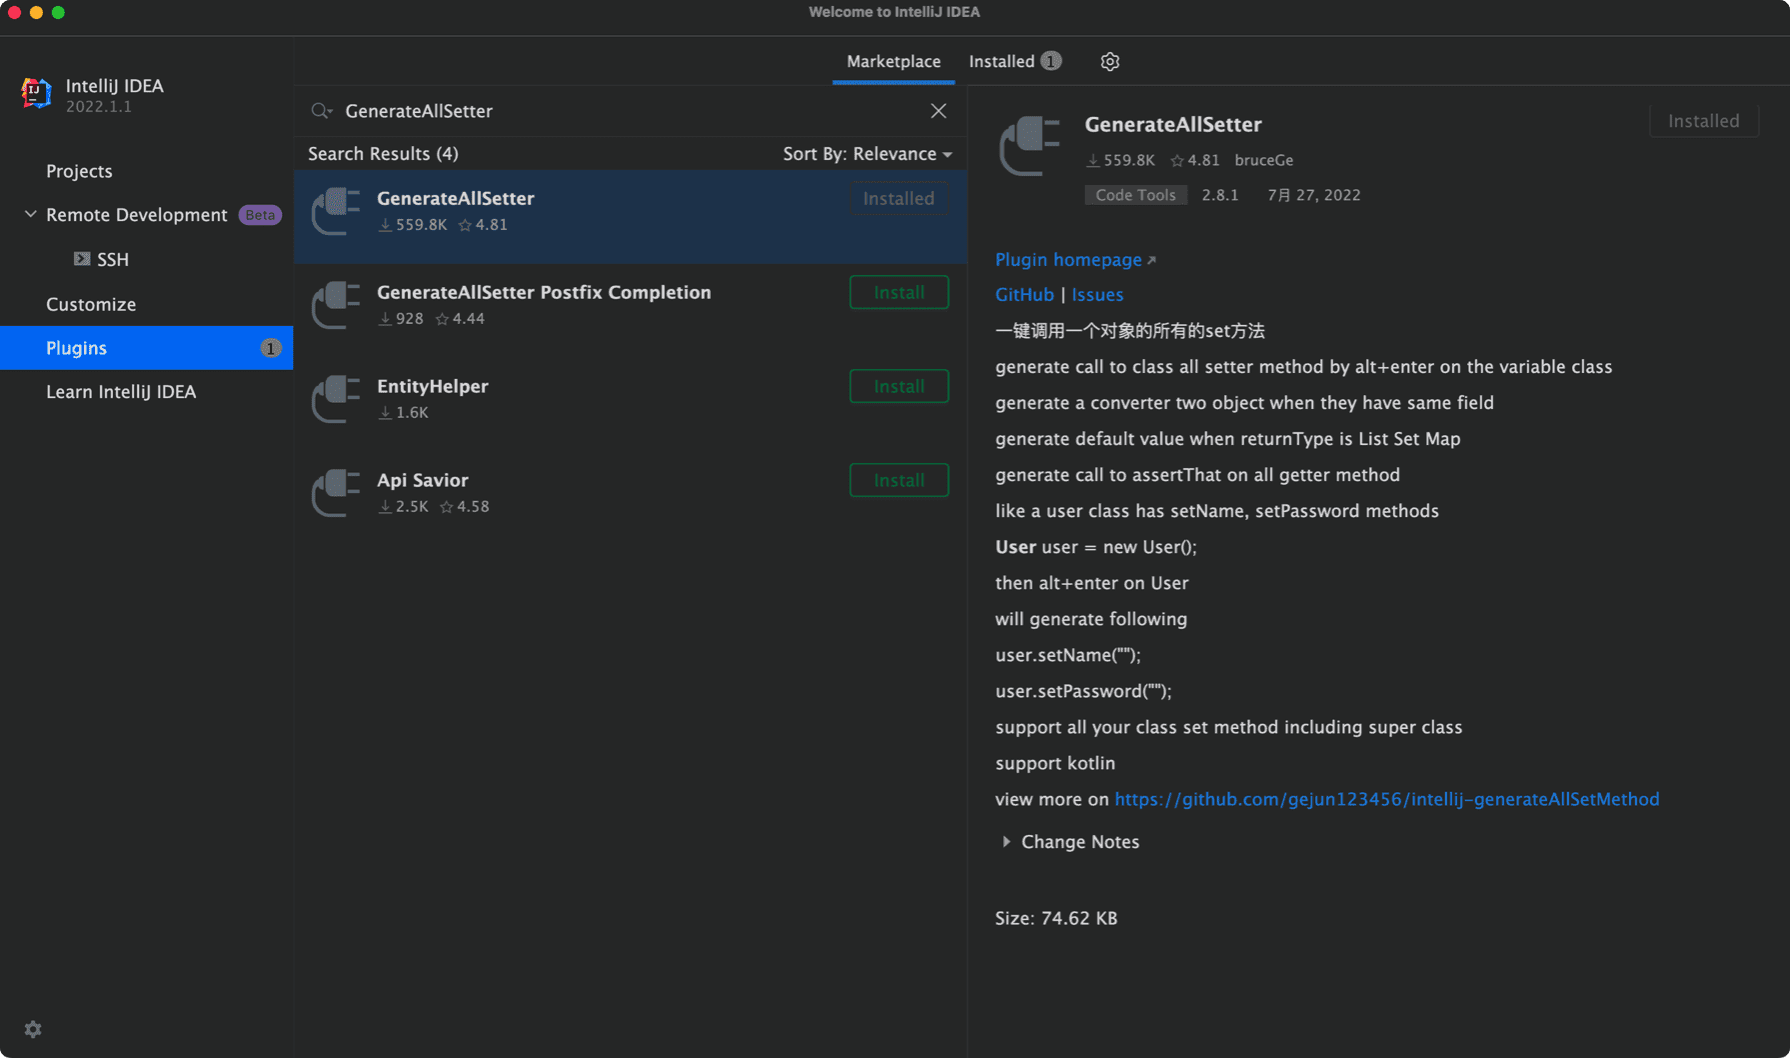Expand the Change Notes section
This screenshot has width=1790, height=1058.
click(x=1006, y=842)
